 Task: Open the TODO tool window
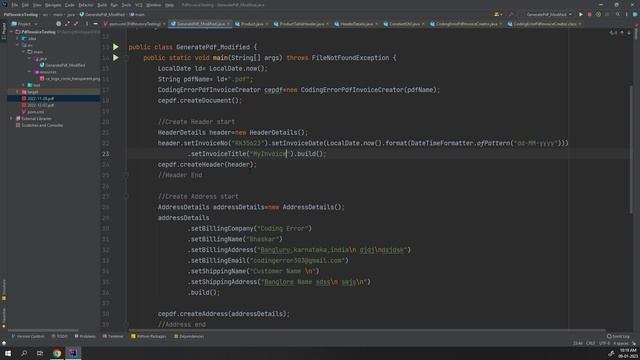pyautogui.click(x=60, y=336)
